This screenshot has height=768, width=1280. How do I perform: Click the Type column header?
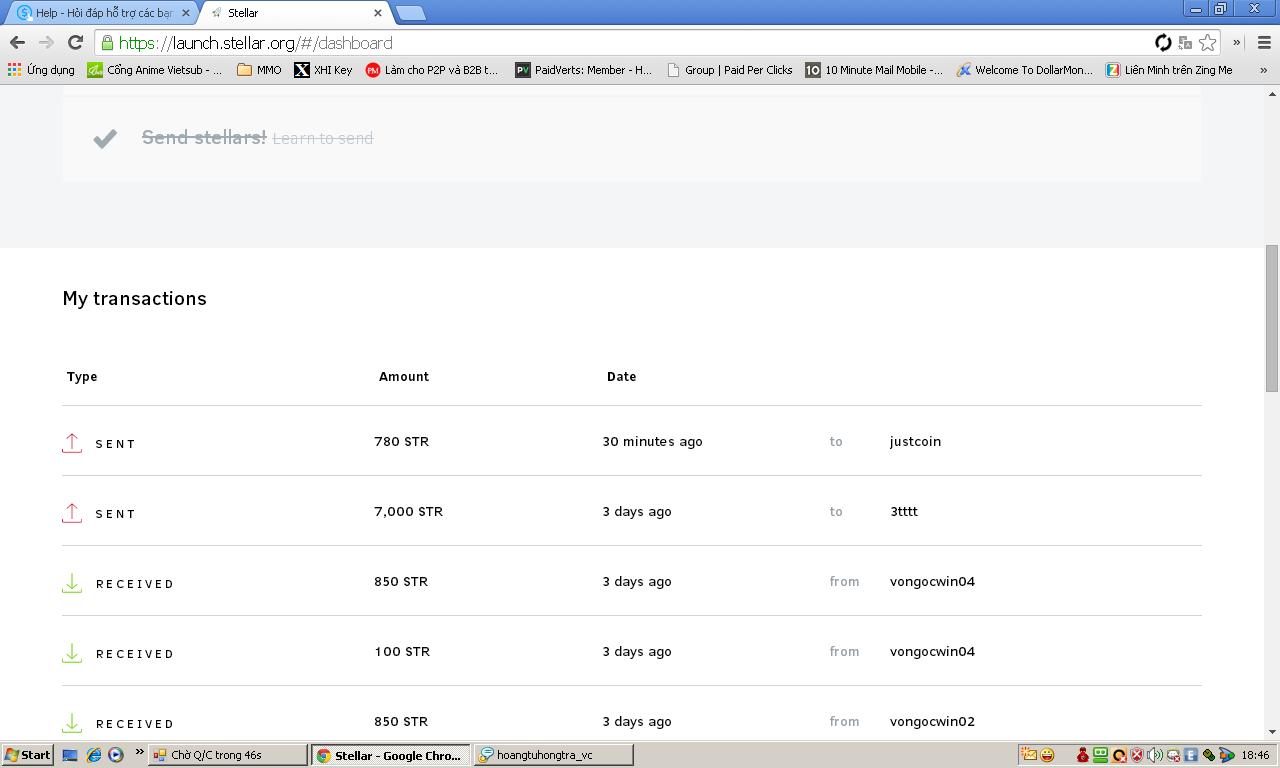[82, 376]
